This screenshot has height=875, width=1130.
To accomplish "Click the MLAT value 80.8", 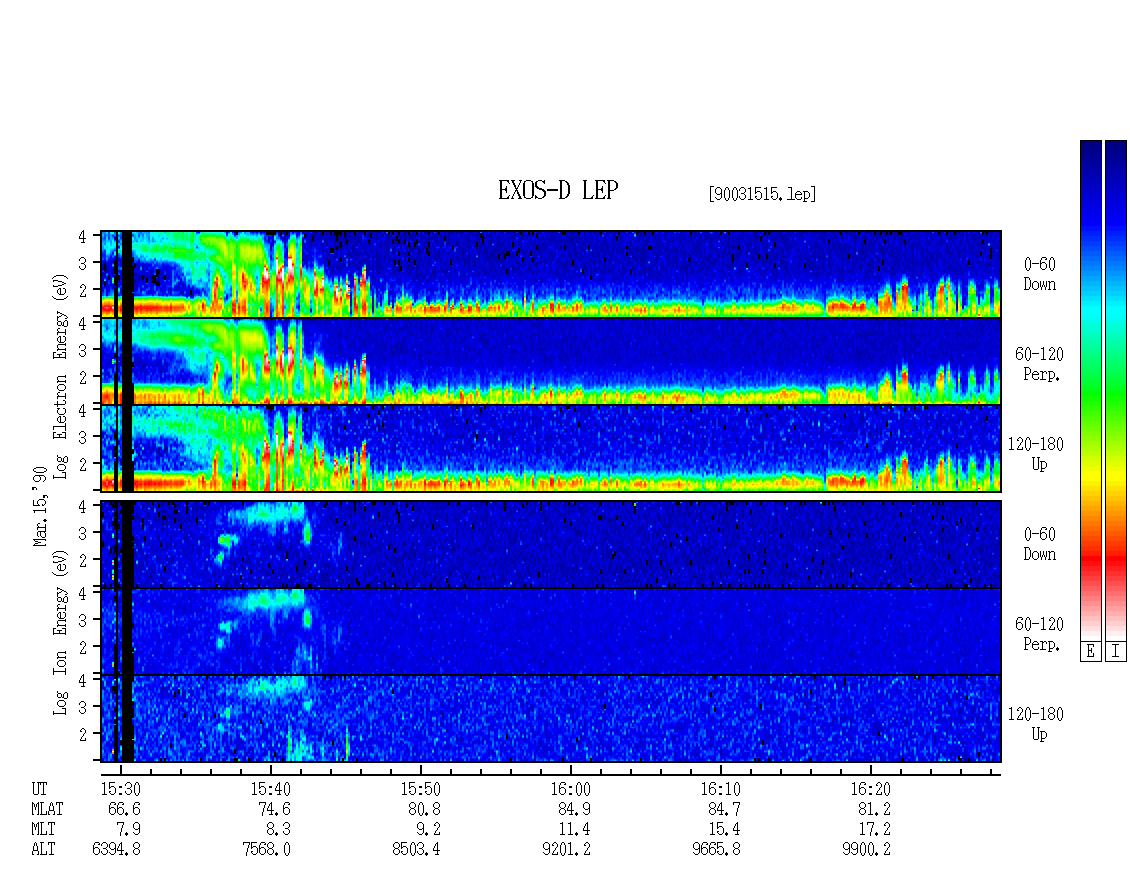I will [424, 809].
